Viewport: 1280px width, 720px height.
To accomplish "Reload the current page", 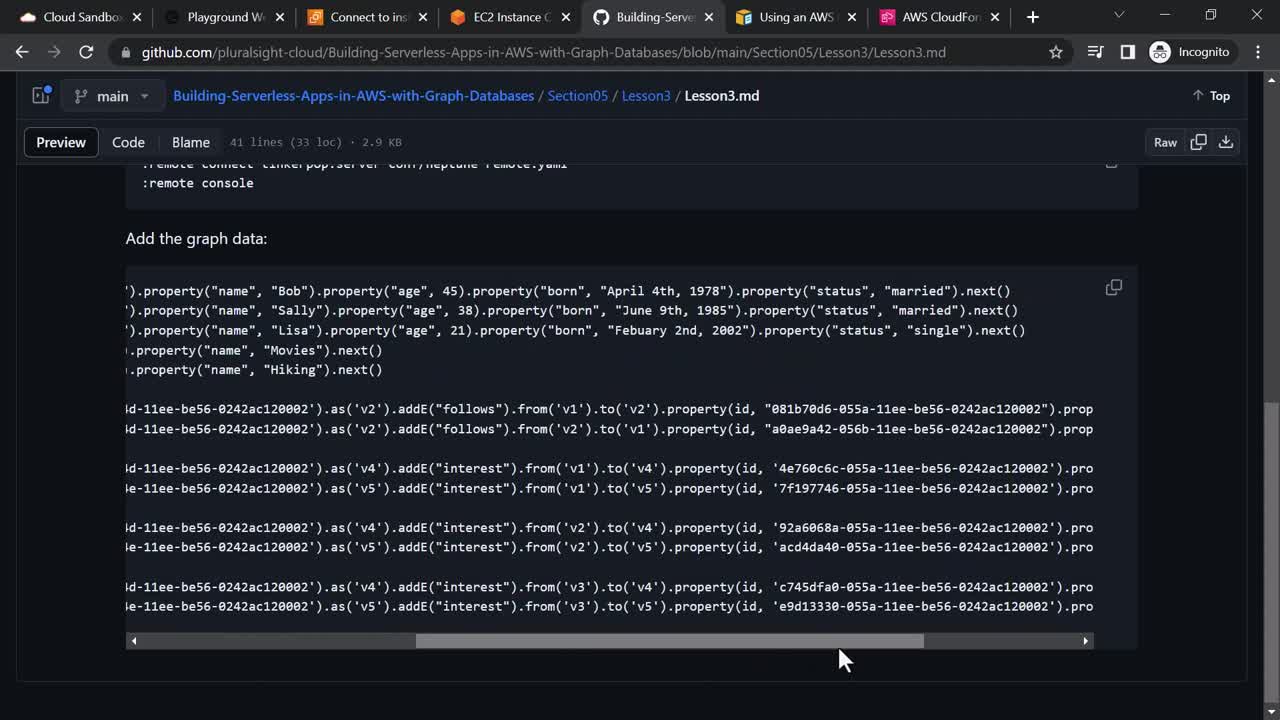I will [x=86, y=52].
